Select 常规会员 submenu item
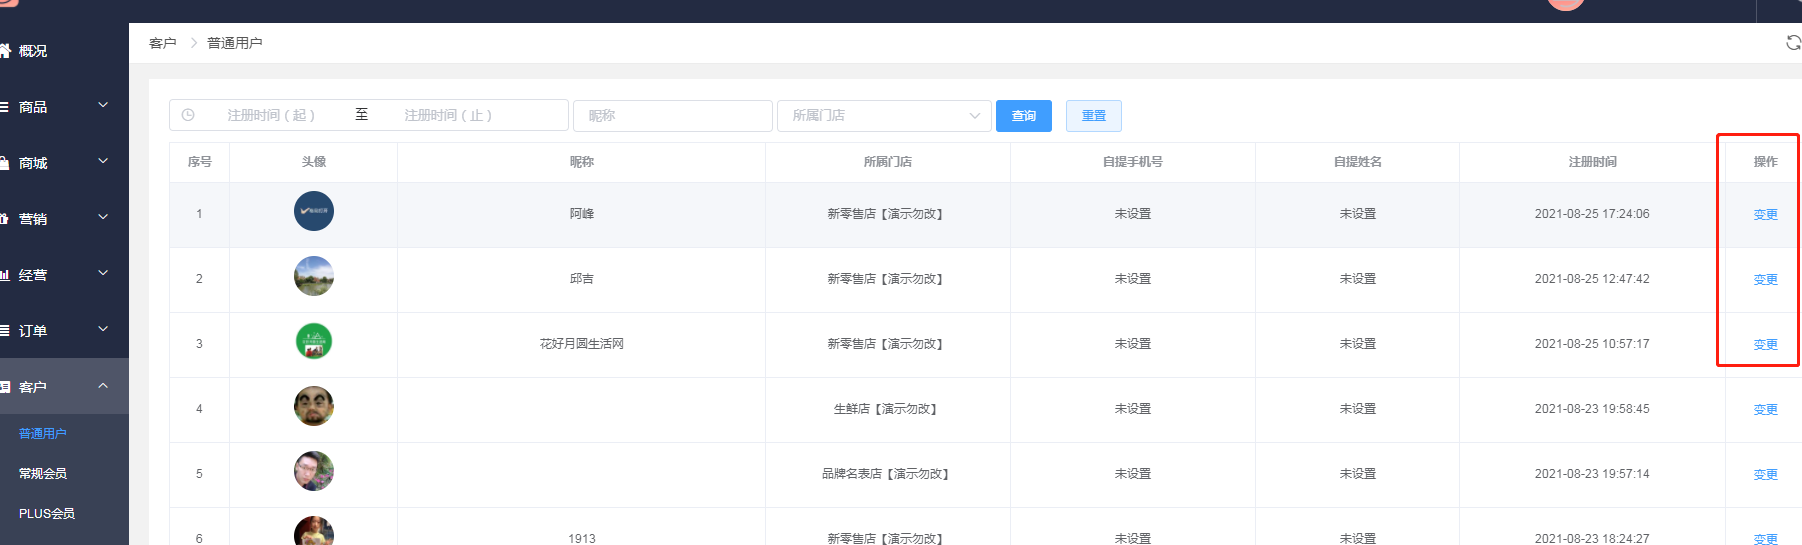The height and width of the screenshot is (545, 1802). [43, 474]
